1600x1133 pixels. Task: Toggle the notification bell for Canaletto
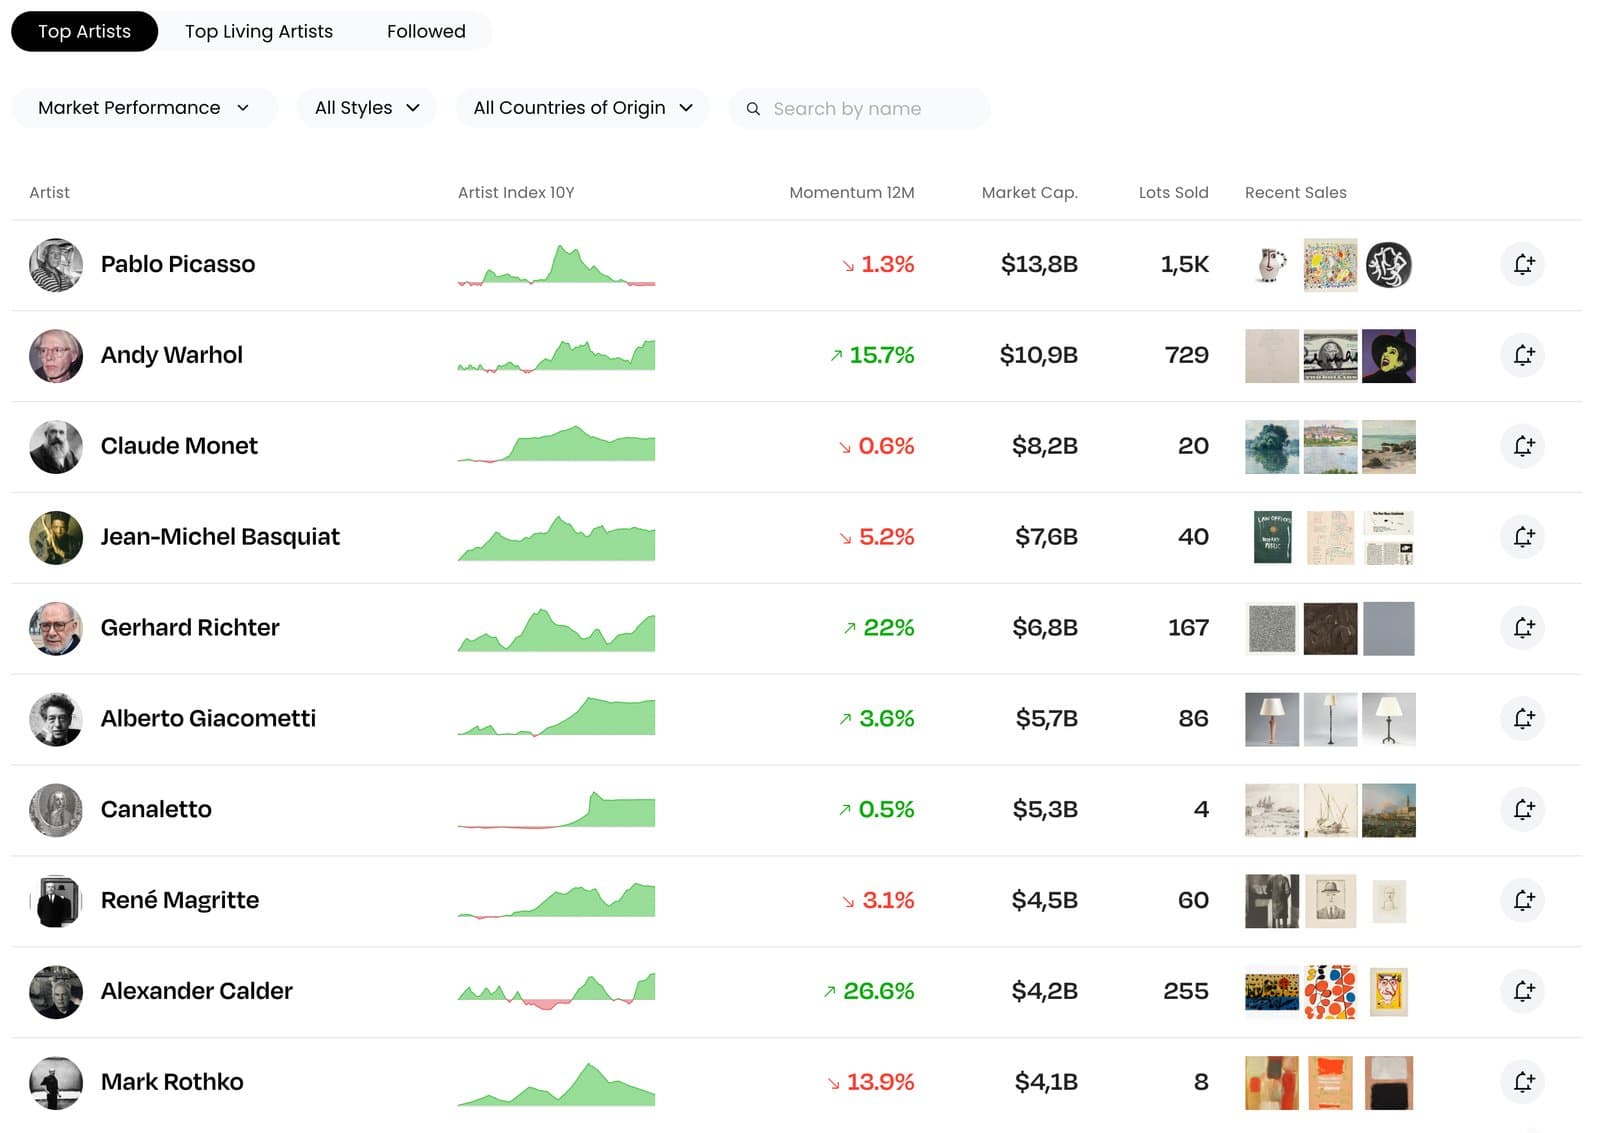pos(1523,810)
